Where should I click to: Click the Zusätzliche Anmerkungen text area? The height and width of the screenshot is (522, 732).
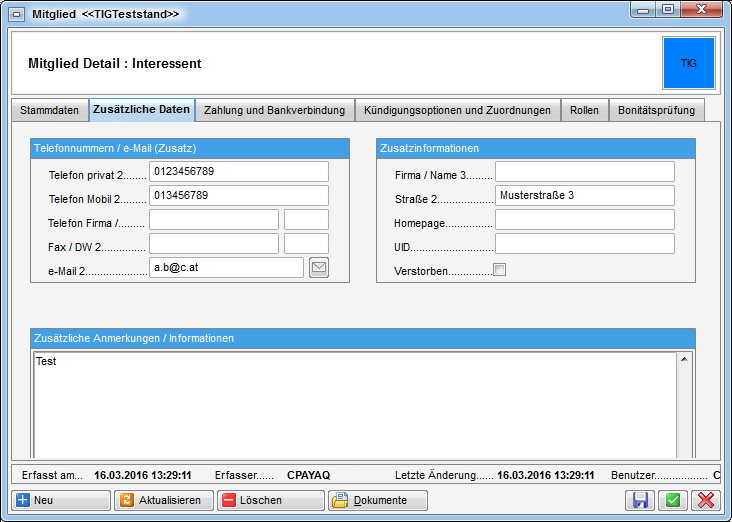pos(355,405)
